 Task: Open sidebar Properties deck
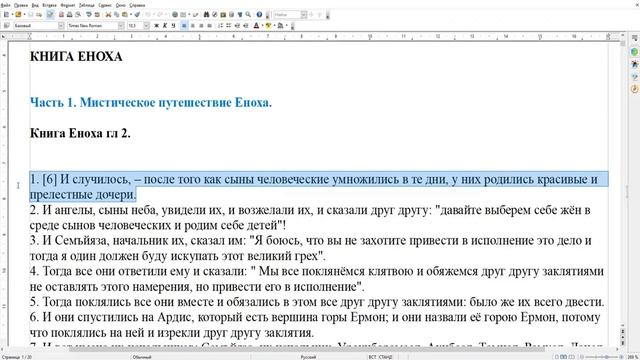tap(634, 52)
